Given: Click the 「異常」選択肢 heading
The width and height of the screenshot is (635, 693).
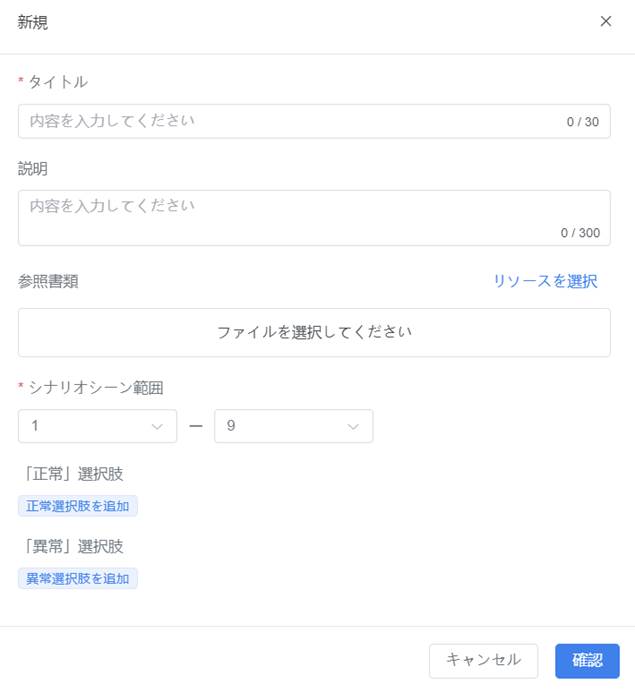Looking at the screenshot, I should [73, 546].
